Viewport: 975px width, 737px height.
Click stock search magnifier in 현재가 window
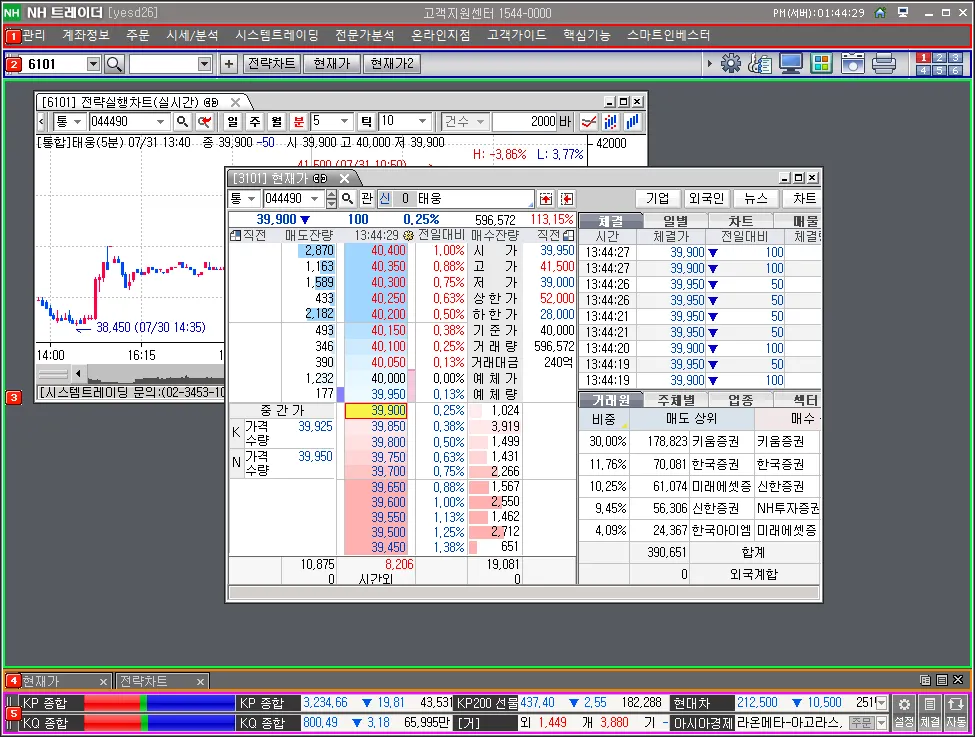coord(348,198)
